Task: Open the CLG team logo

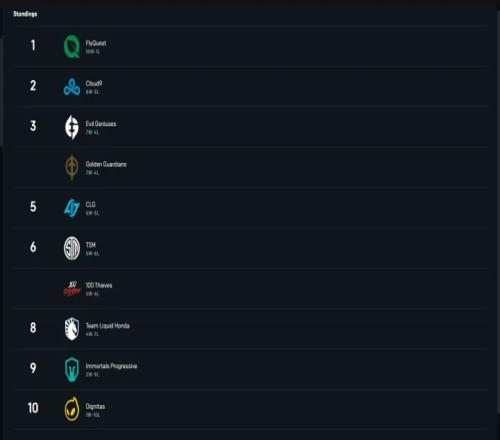Action: [x=72, y=208]
